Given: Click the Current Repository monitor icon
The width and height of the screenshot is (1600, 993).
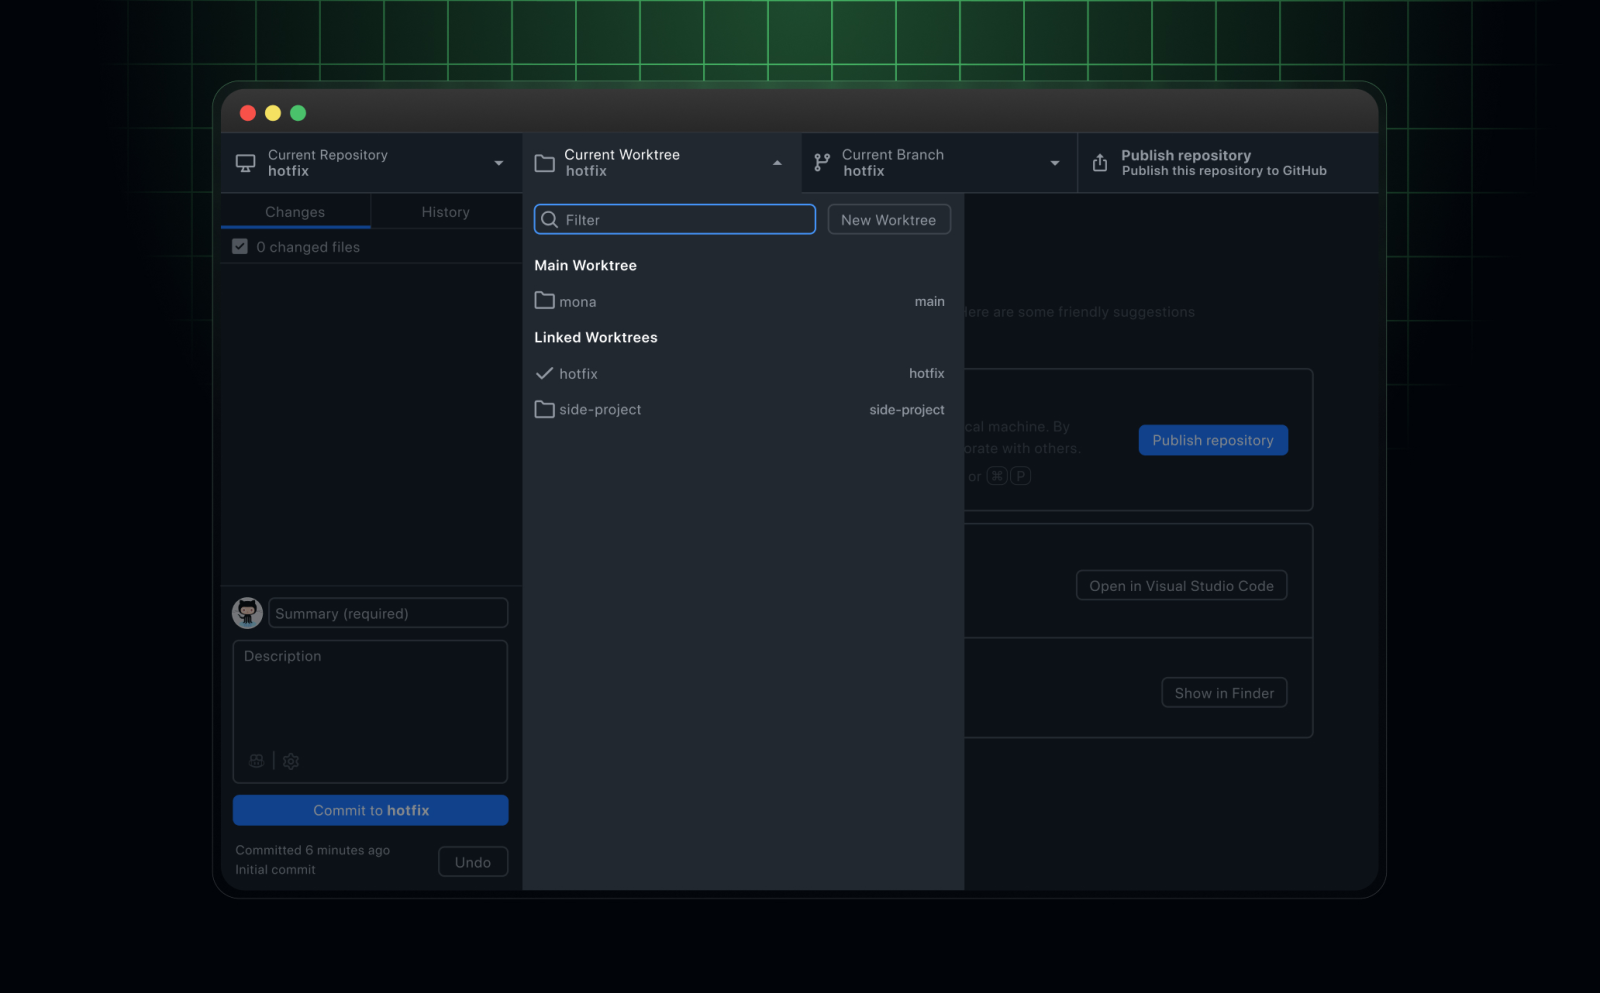Looking at the screenshot, I should (x=245, y=163).
